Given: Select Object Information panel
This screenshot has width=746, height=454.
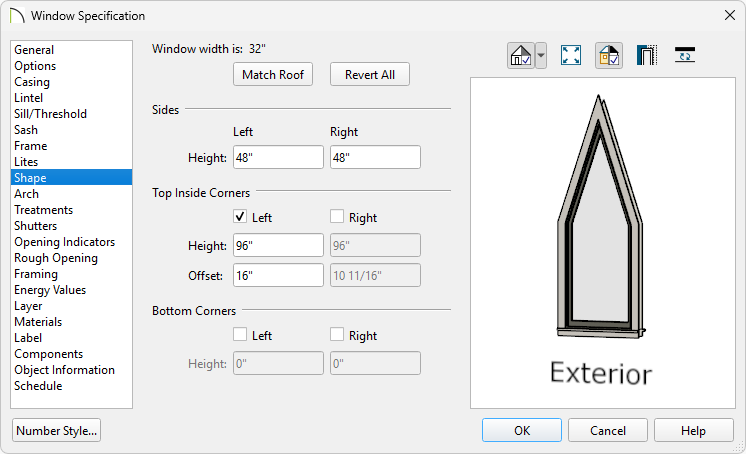Looking at the screenshot, I should 71,370.
